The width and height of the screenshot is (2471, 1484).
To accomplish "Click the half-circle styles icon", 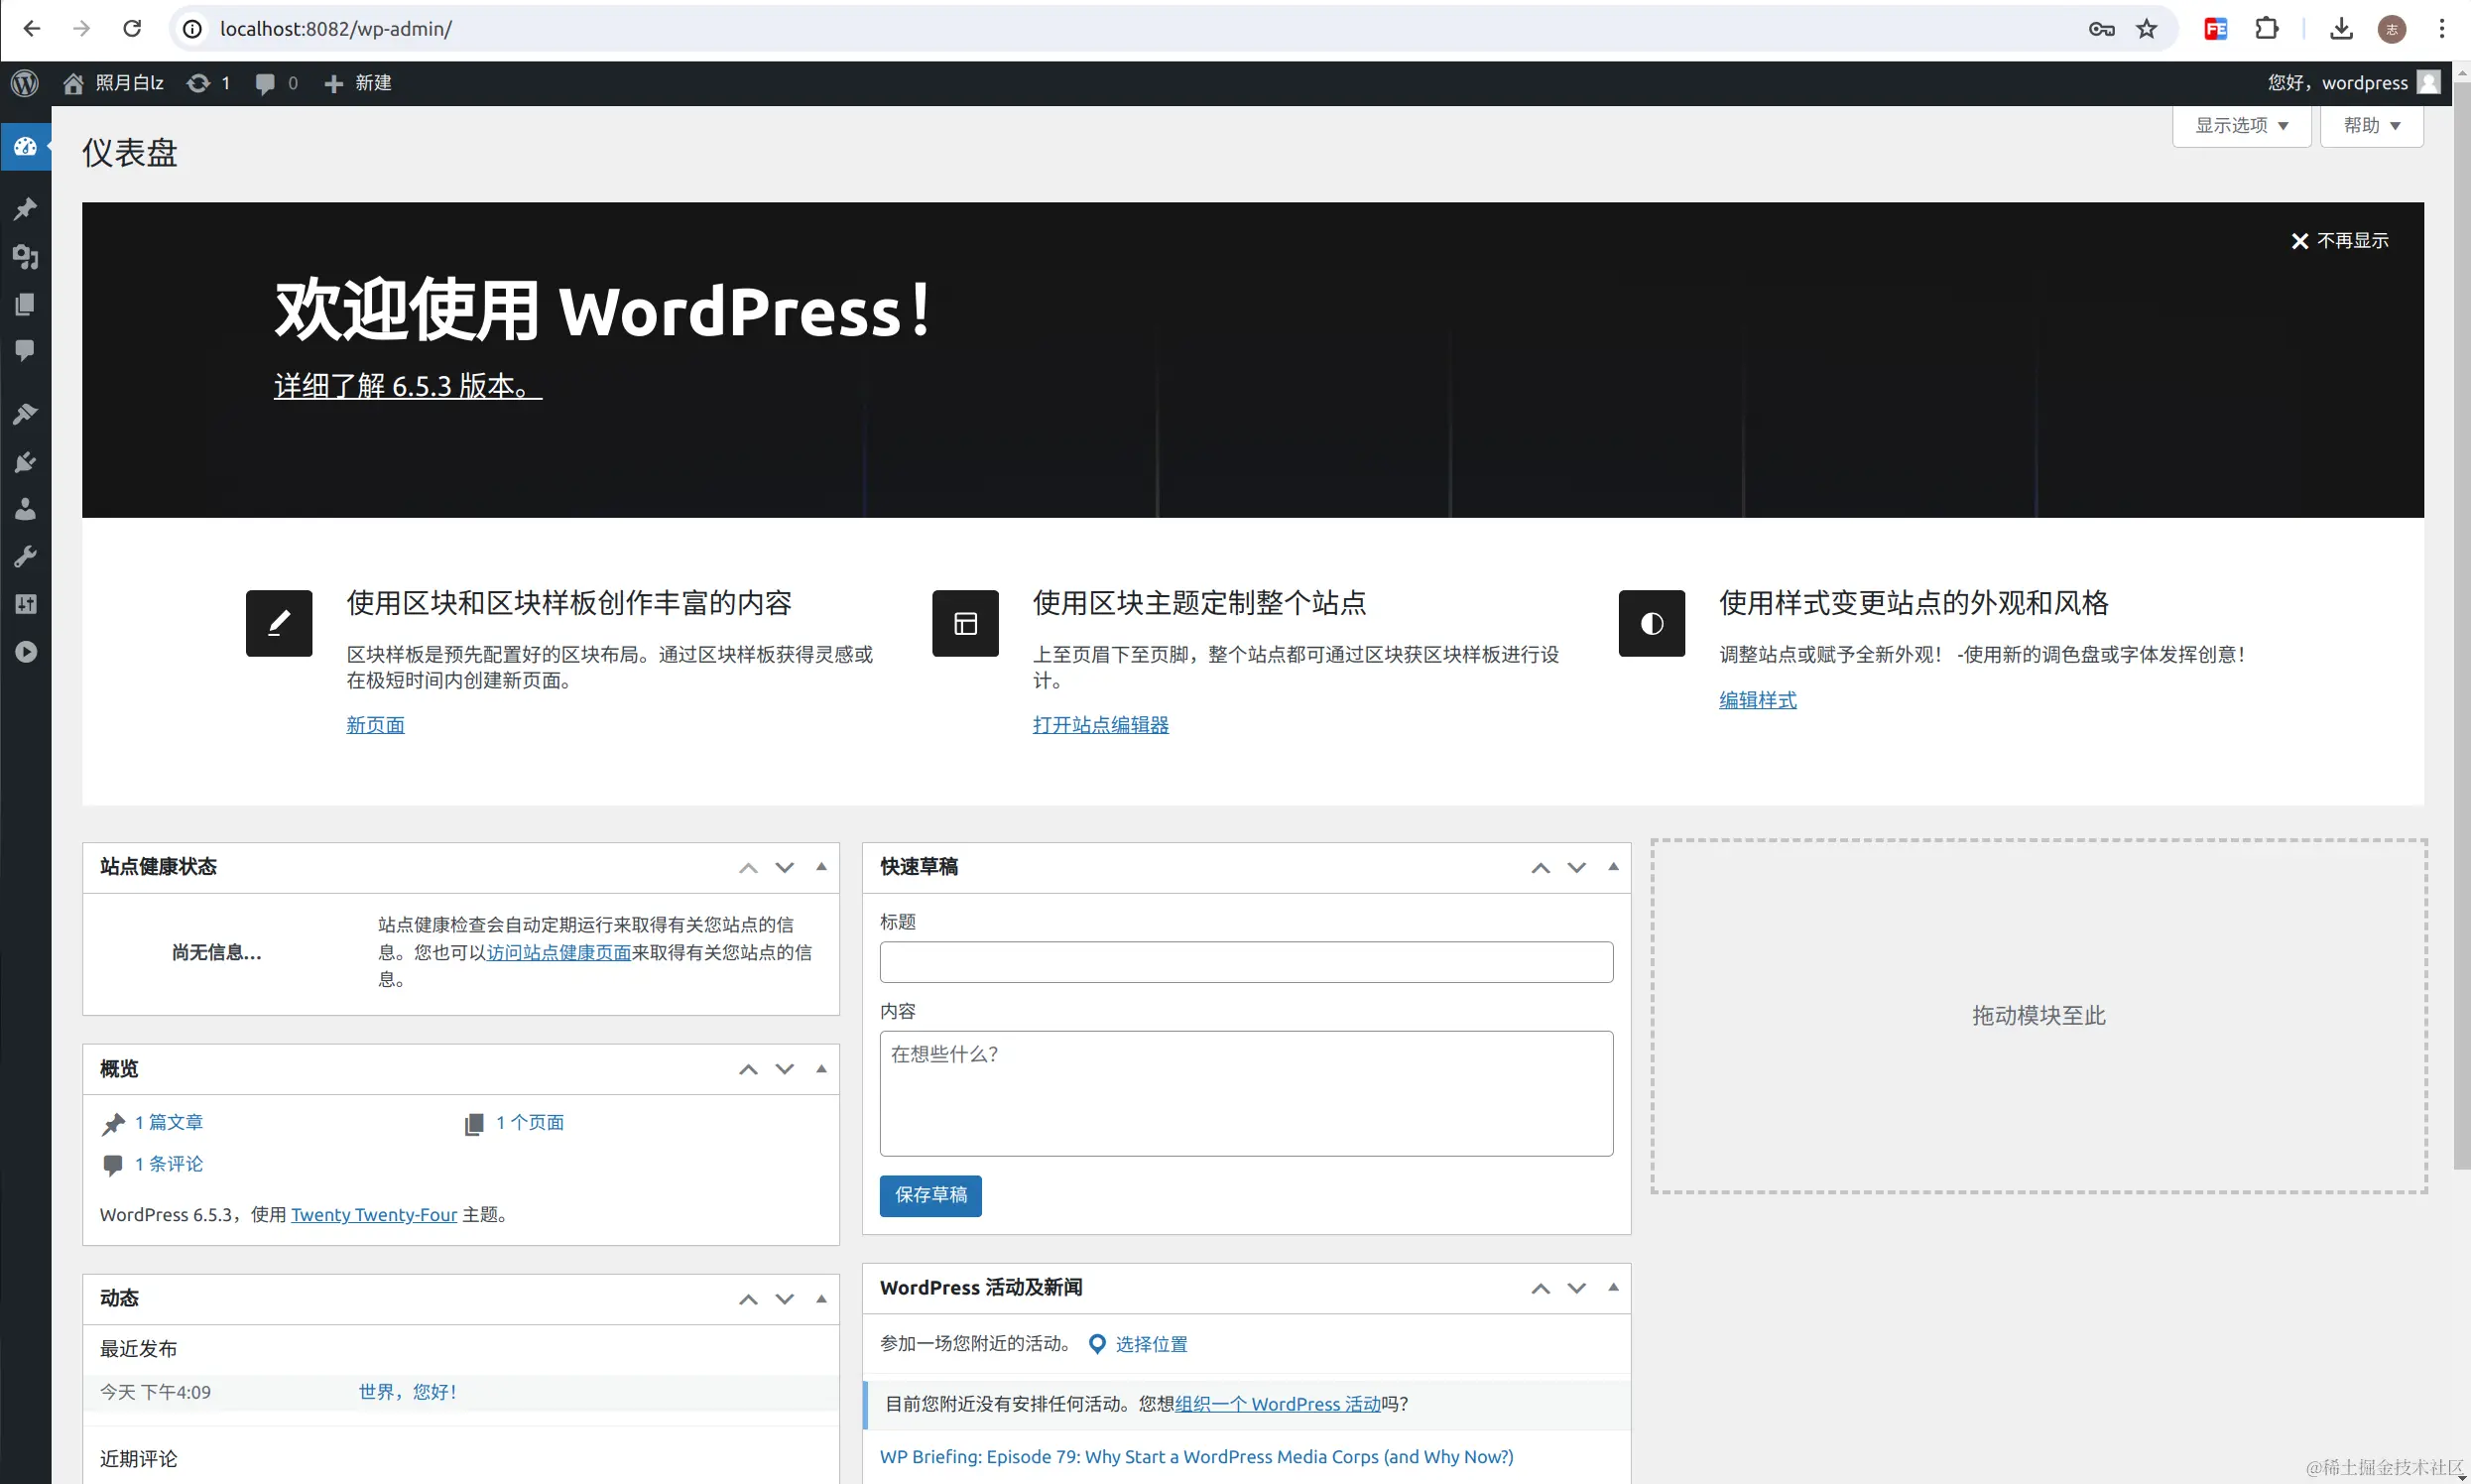I will point(1651,623).
